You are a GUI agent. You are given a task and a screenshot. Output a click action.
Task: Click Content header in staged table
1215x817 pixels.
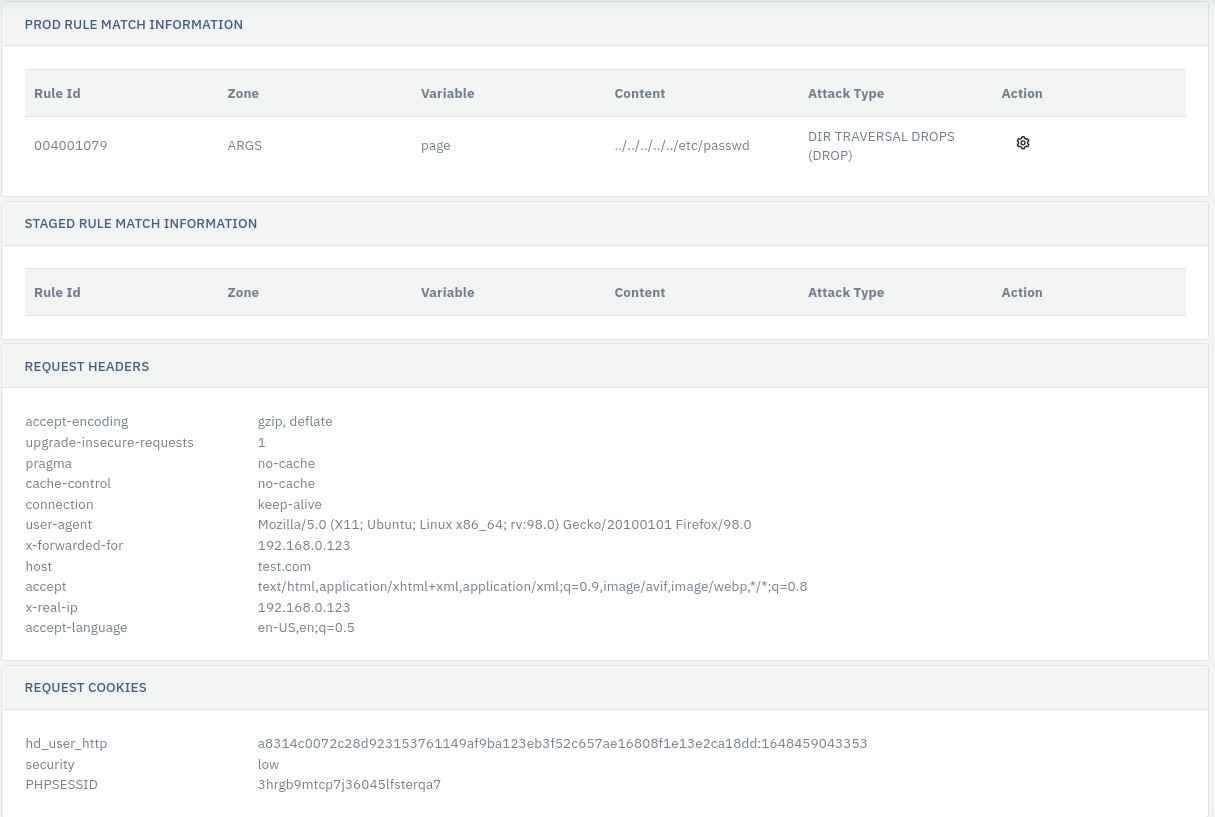pyautogui.click(x=640, y=293)
